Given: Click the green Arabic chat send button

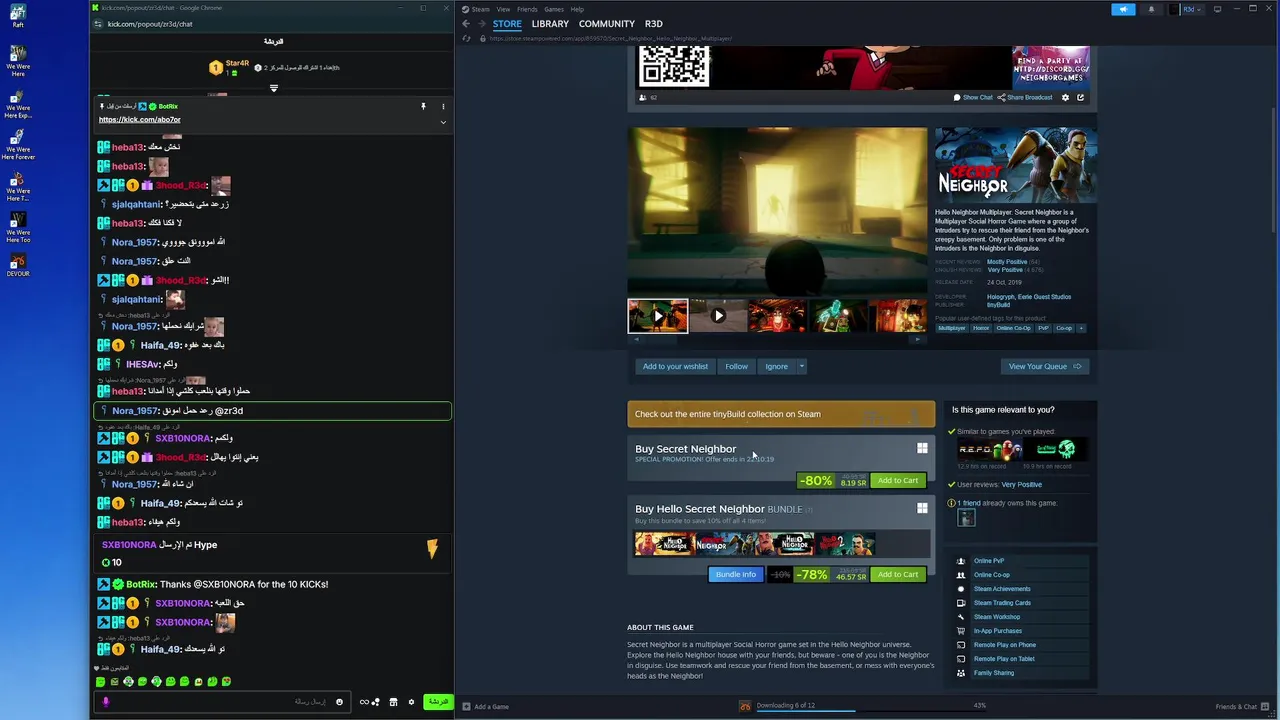Looking at the screenshot, I should (438, 702).
